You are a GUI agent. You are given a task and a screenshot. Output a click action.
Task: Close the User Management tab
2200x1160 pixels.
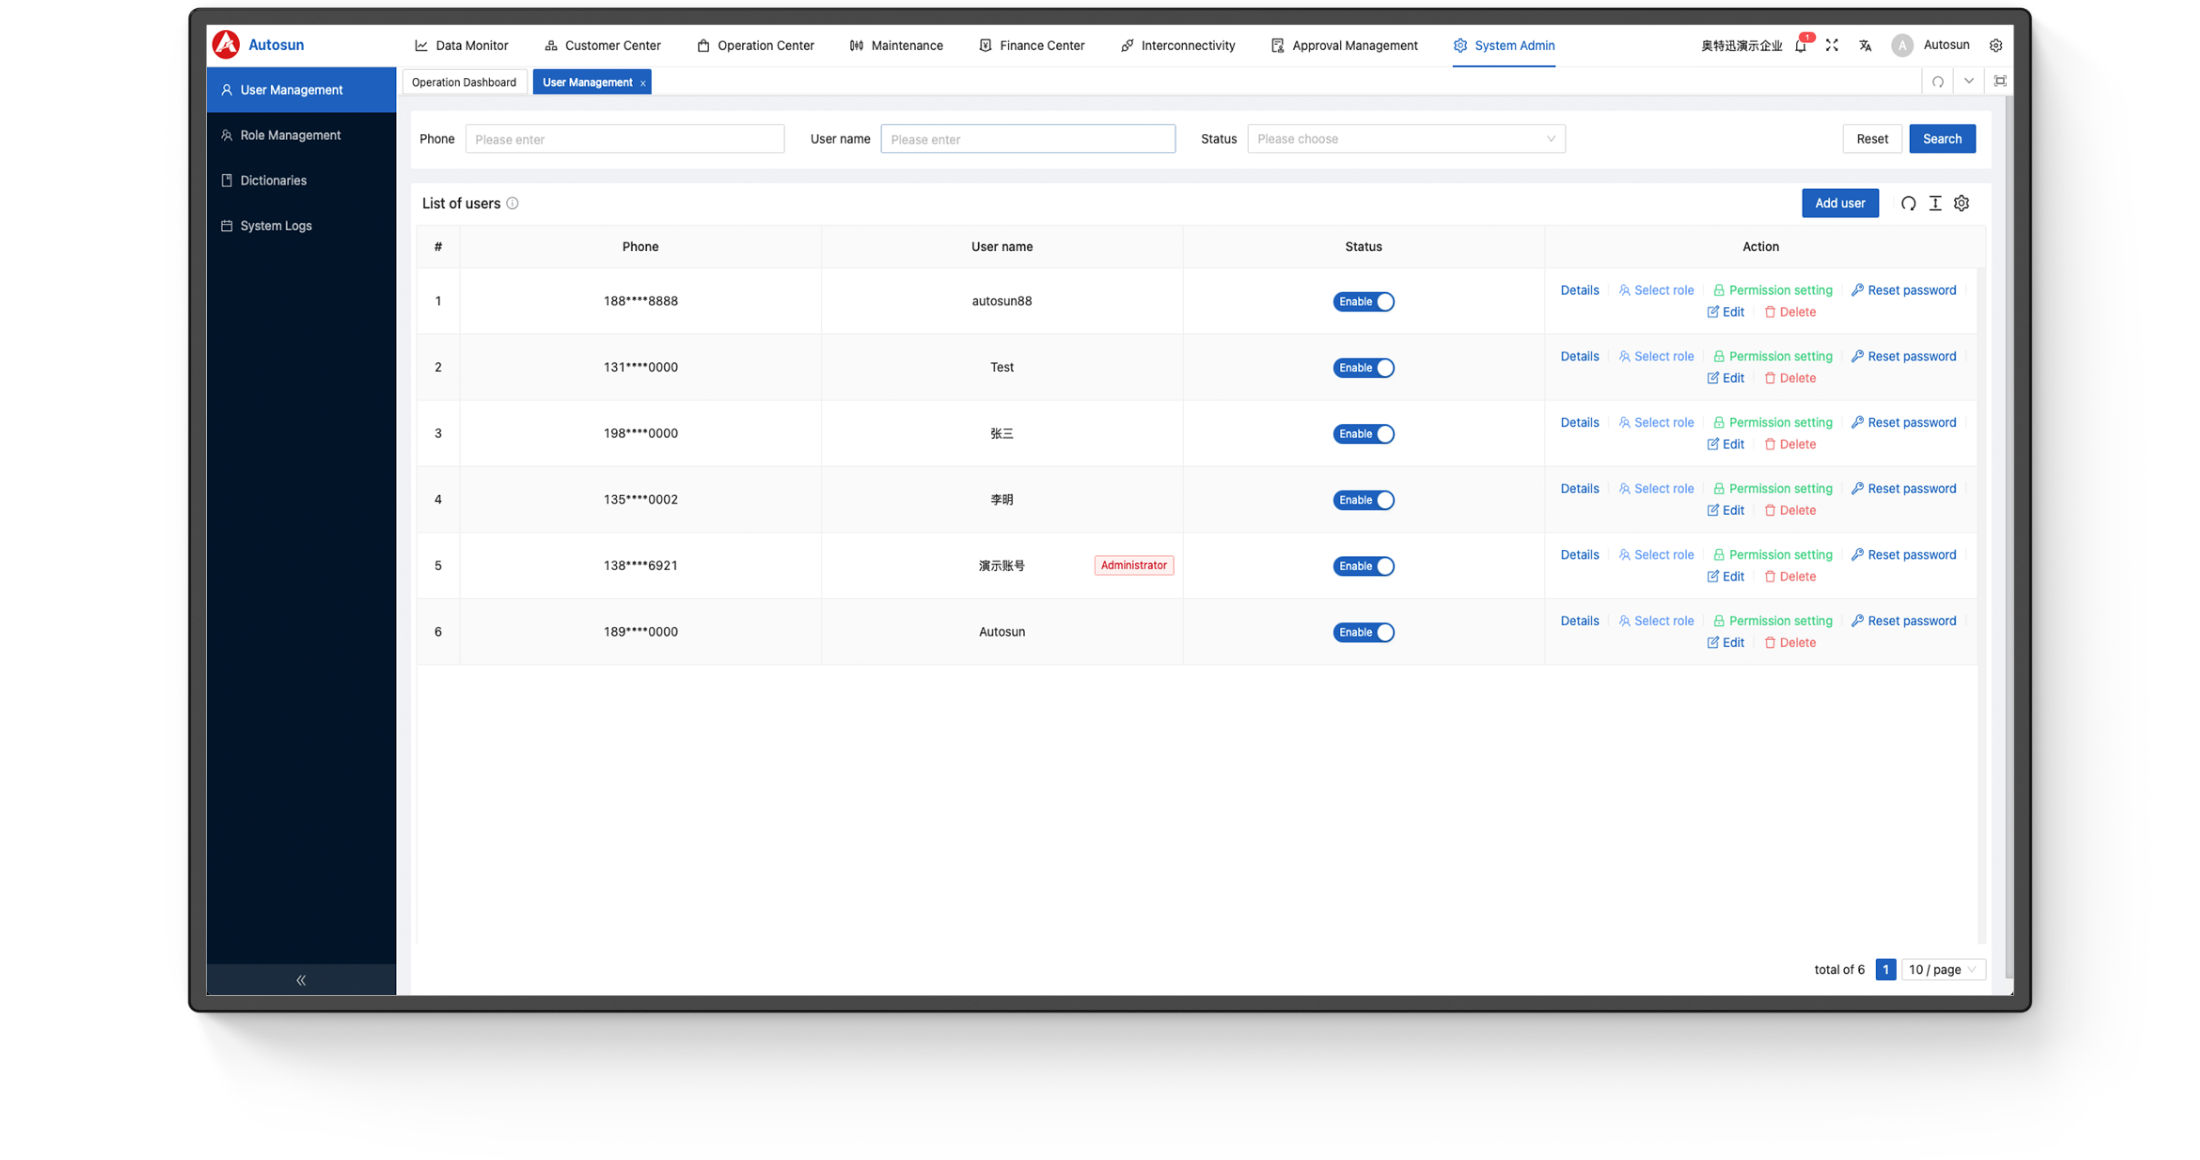pos(643,83)
